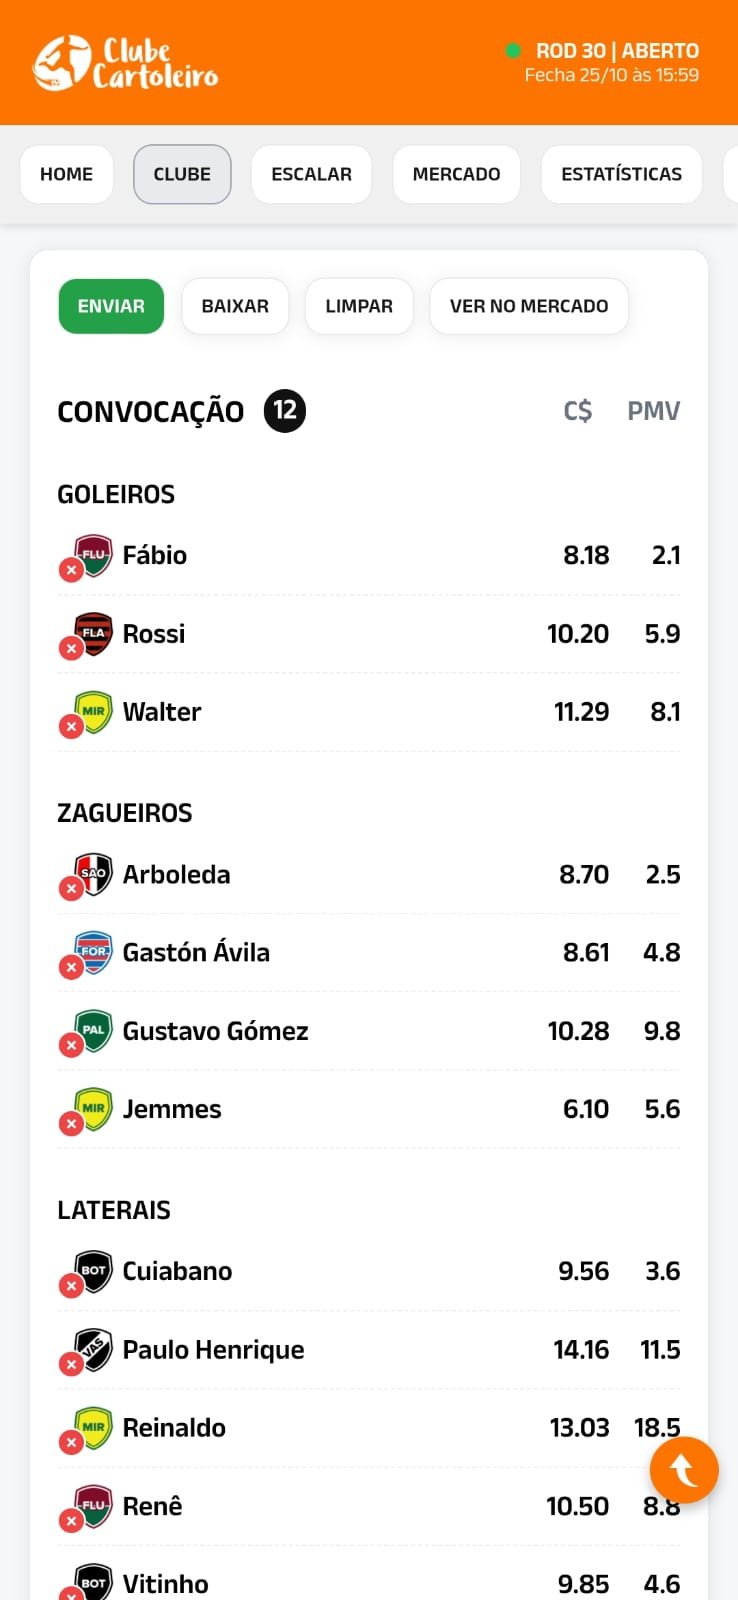Open the Clube Cartoleiro logo
This screenshot has height=1600, width=738.
pos(125,63)
